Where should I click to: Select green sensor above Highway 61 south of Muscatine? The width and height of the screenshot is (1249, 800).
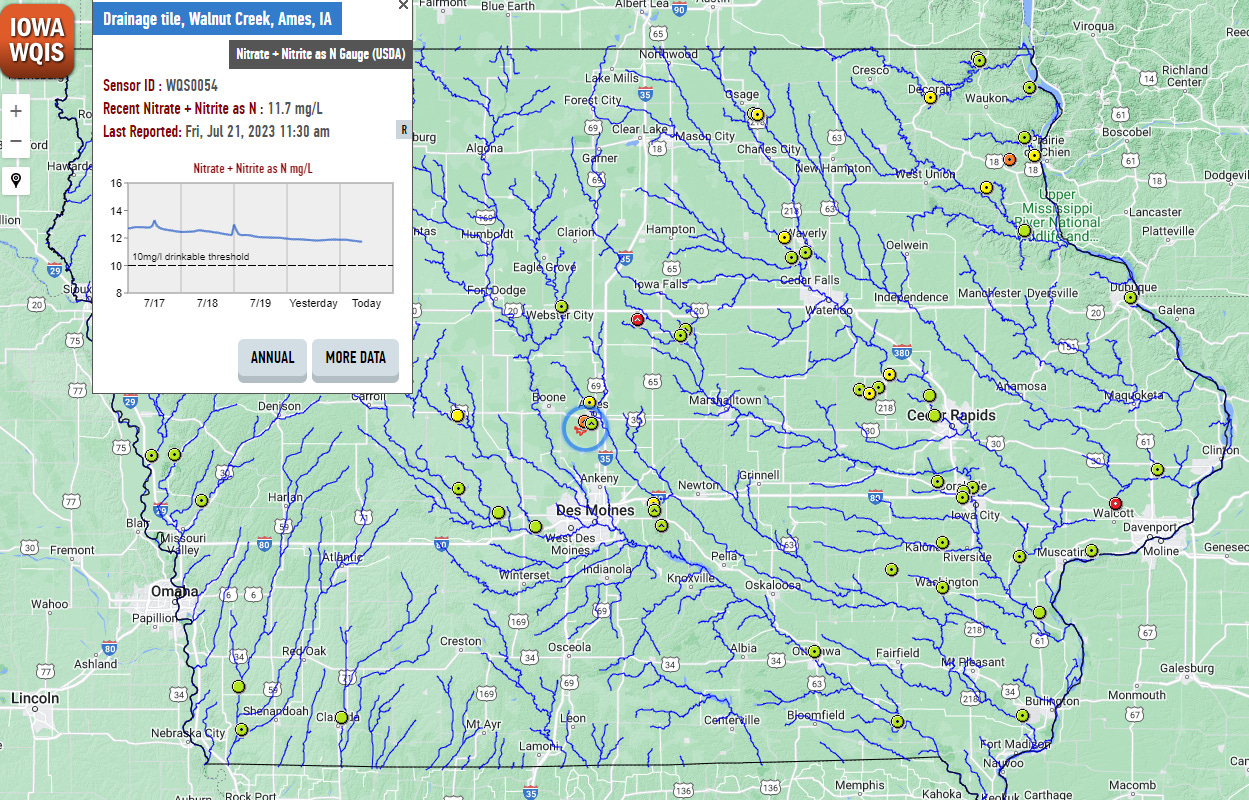pyautogui.click(x=1039, y=612)
